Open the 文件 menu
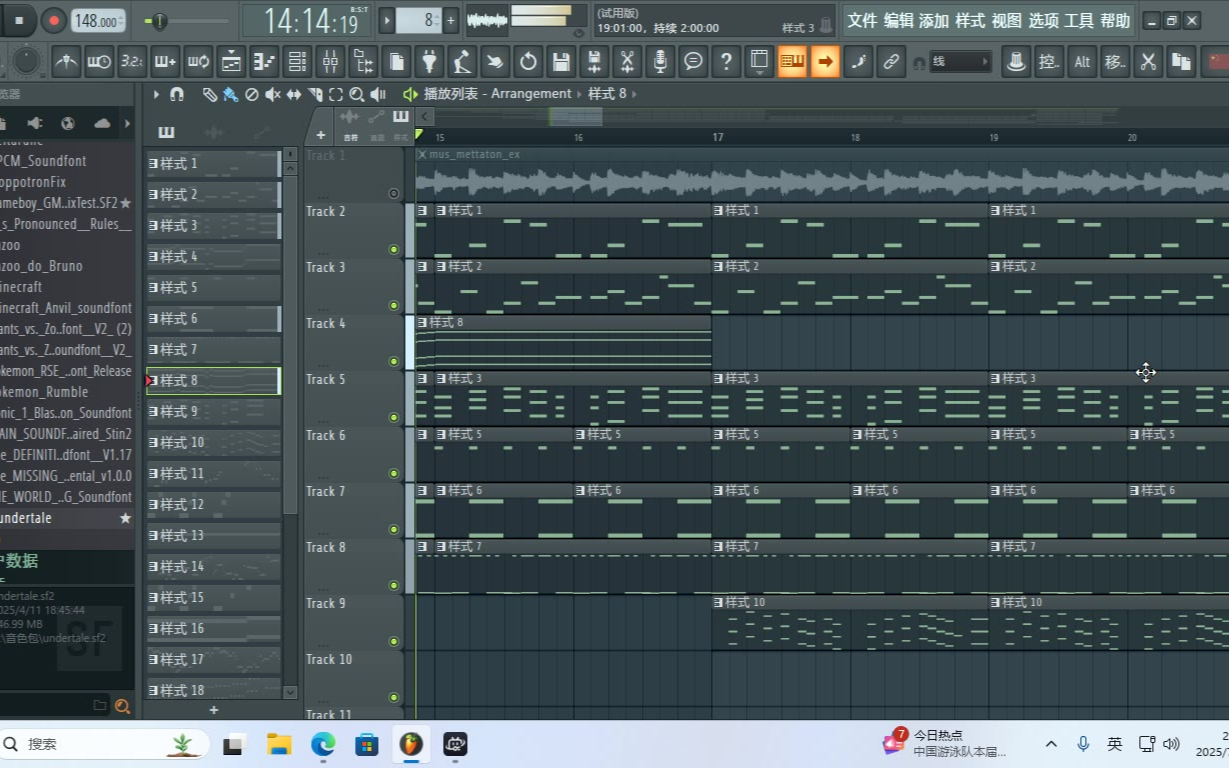 (x=862, y=20)
